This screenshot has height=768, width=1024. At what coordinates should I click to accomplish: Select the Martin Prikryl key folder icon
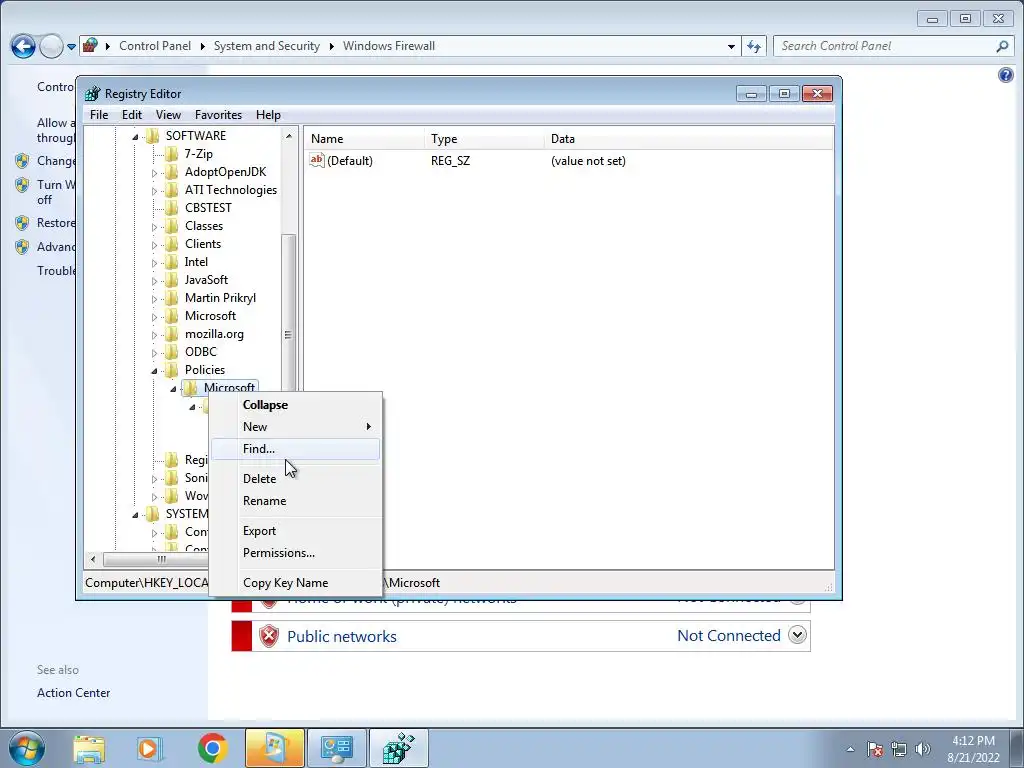[x=172, y=298]
